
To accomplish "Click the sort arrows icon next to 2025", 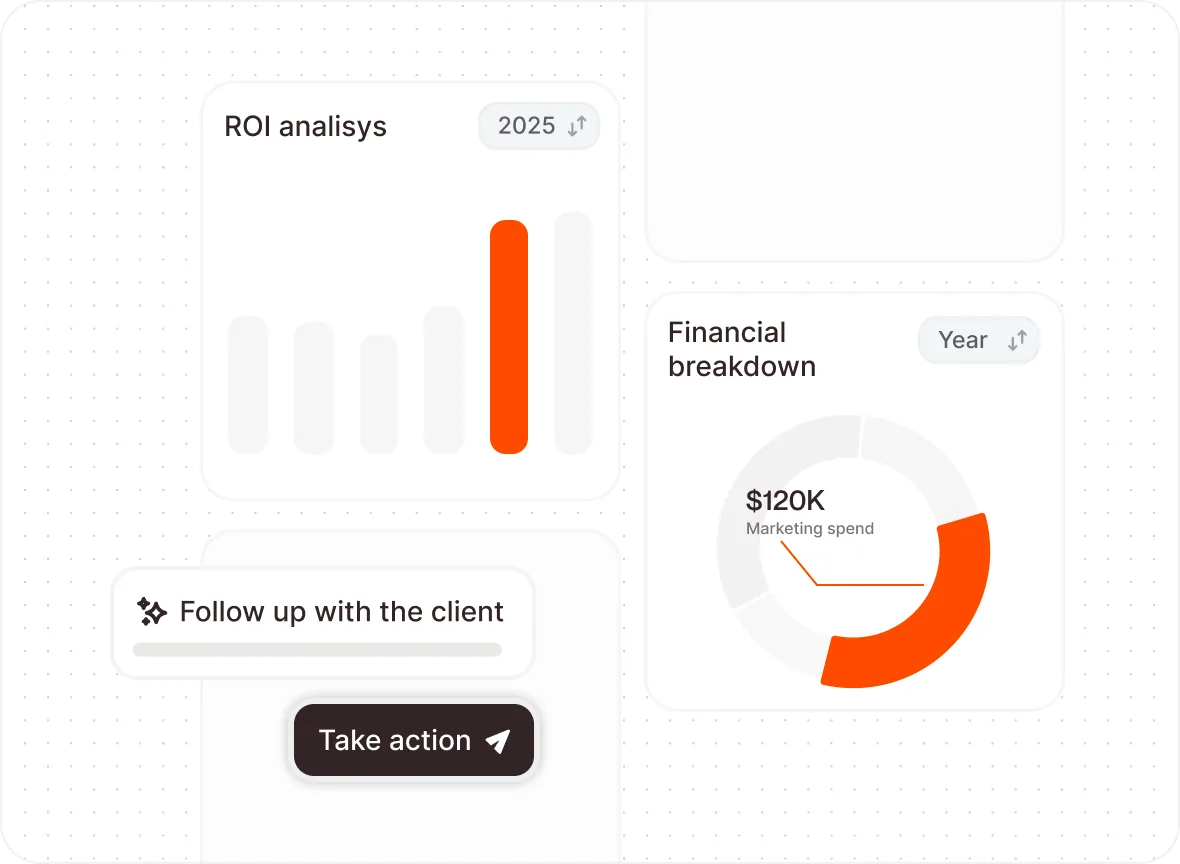I will click(576, 126).
